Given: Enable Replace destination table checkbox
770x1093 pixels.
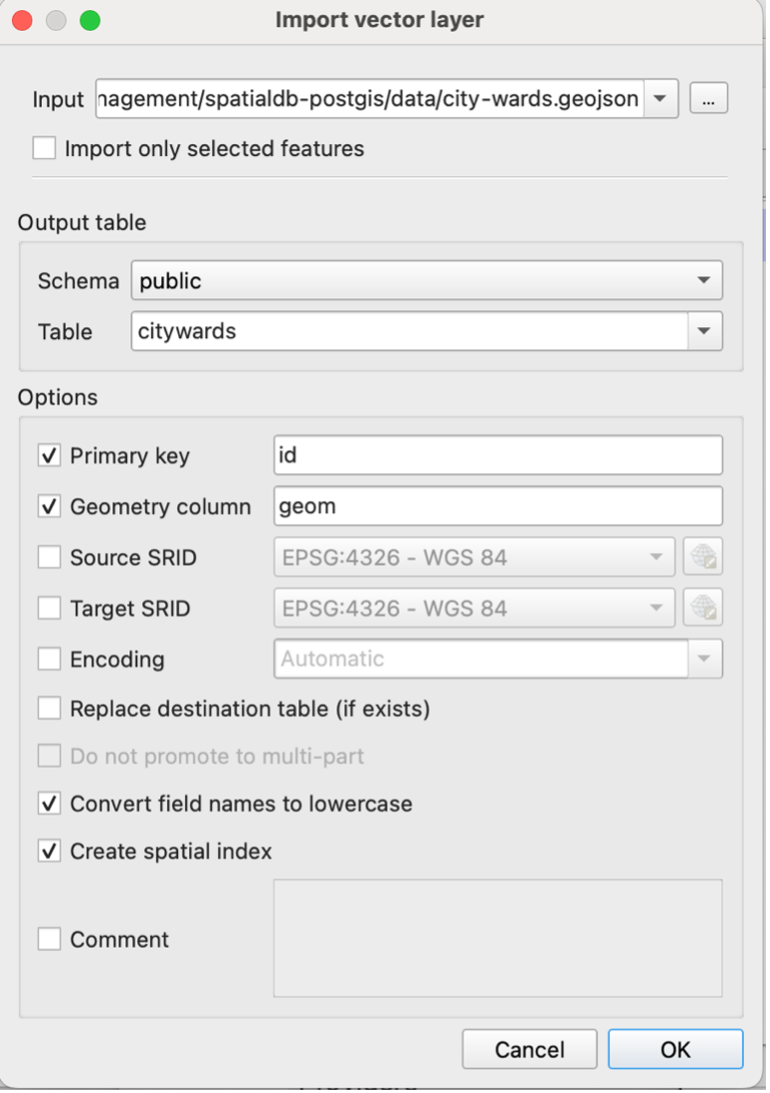Looking at the screenshot, I should [x=49, y=708].
